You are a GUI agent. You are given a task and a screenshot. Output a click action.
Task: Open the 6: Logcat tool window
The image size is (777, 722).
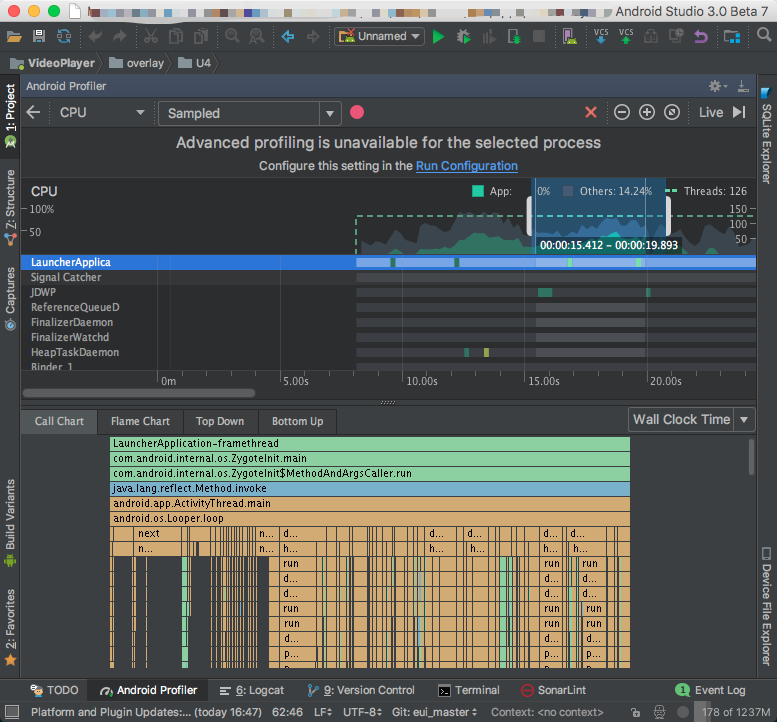tap(252, 690)
